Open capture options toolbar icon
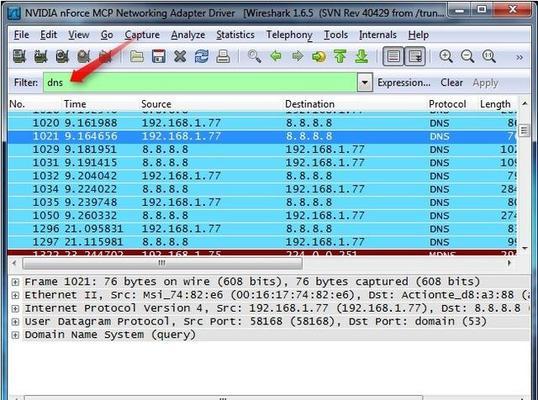538x400 pixels. tap(41, 56)
